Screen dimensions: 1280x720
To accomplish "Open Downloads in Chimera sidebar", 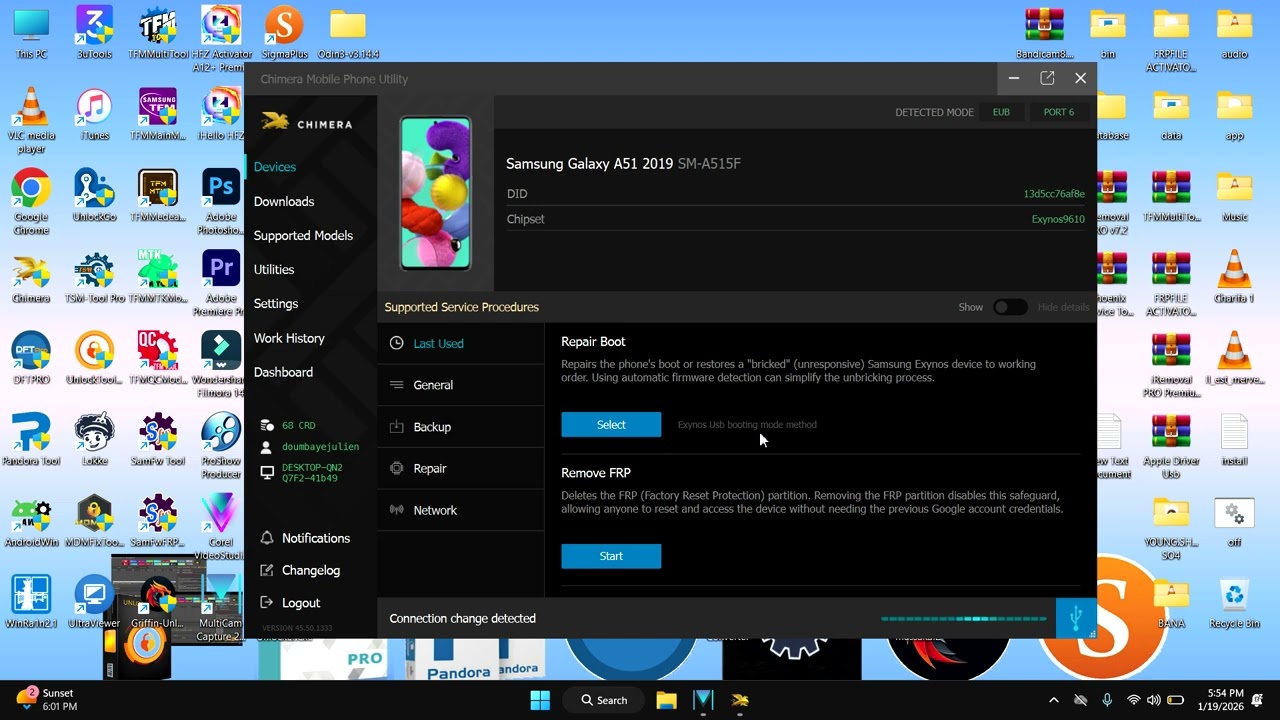I will coord(284,201).
